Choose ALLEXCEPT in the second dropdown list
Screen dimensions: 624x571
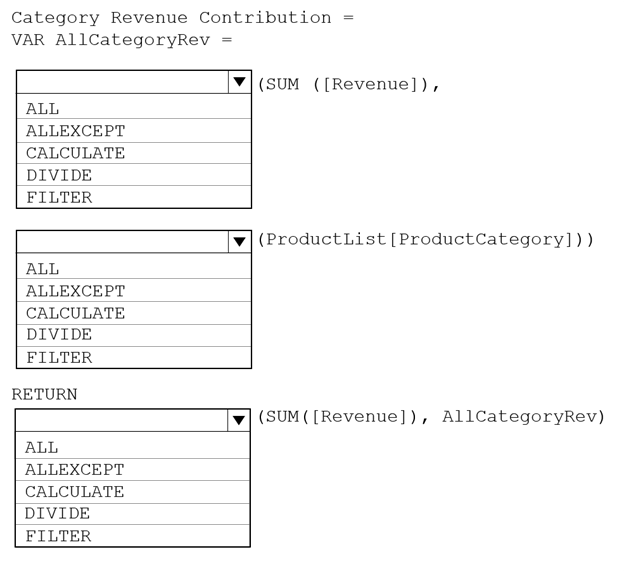click(x=134, y=290)
